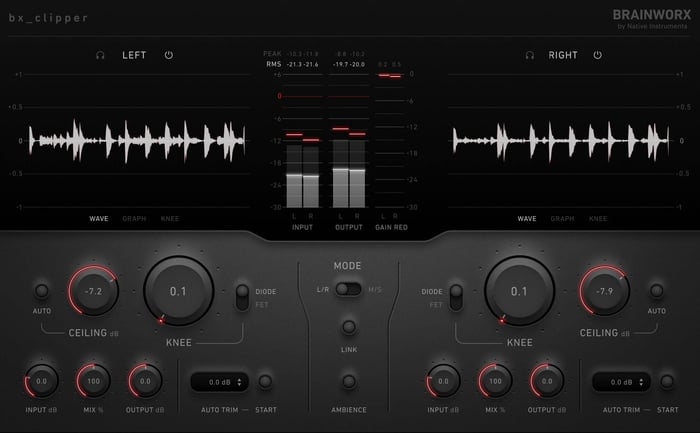Toggle the L/R to M/S MODE switch

coord(348,289)
